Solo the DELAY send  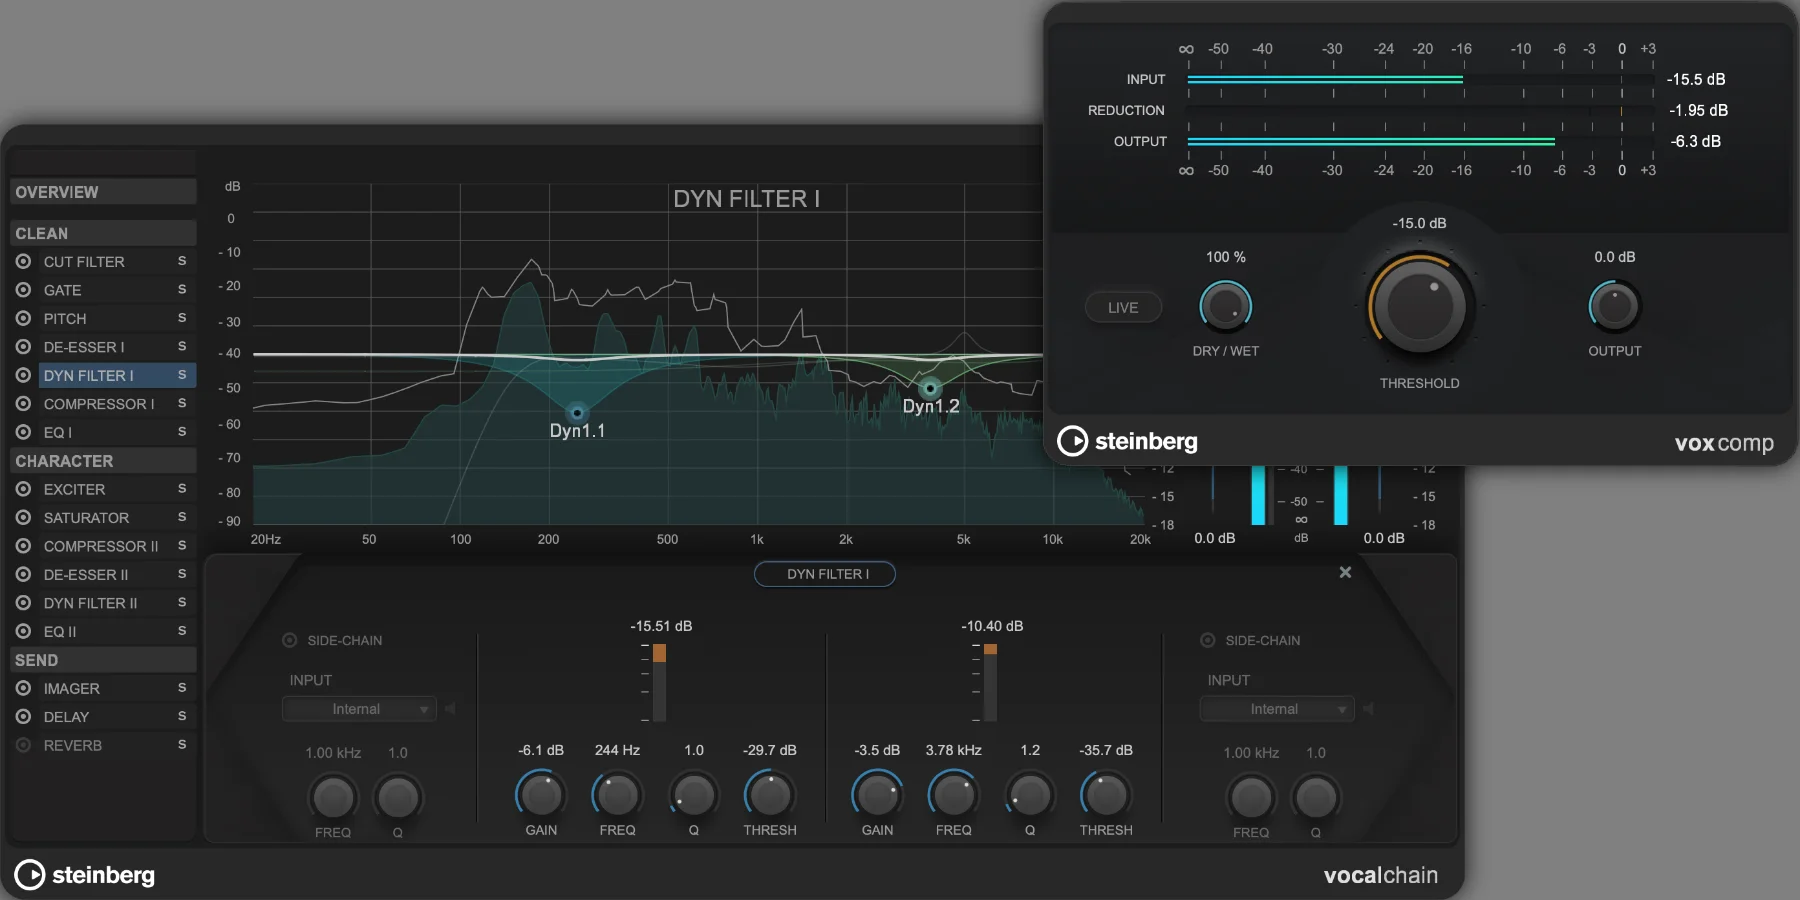(182, 717)
